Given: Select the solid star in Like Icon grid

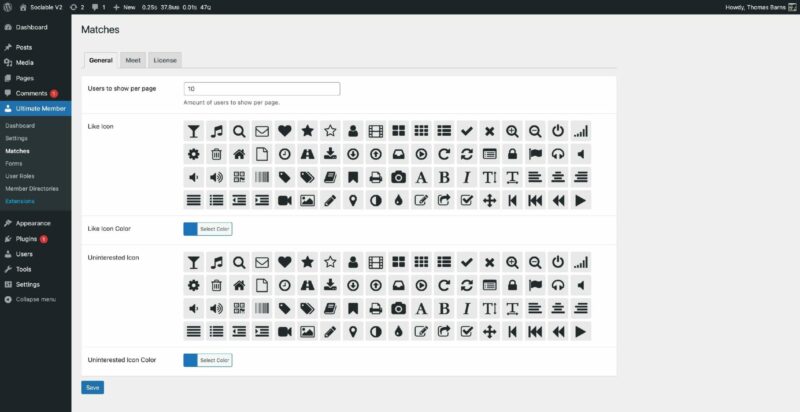Looking at the screenshot, I should pyautogui.click(x=307, y=131).
